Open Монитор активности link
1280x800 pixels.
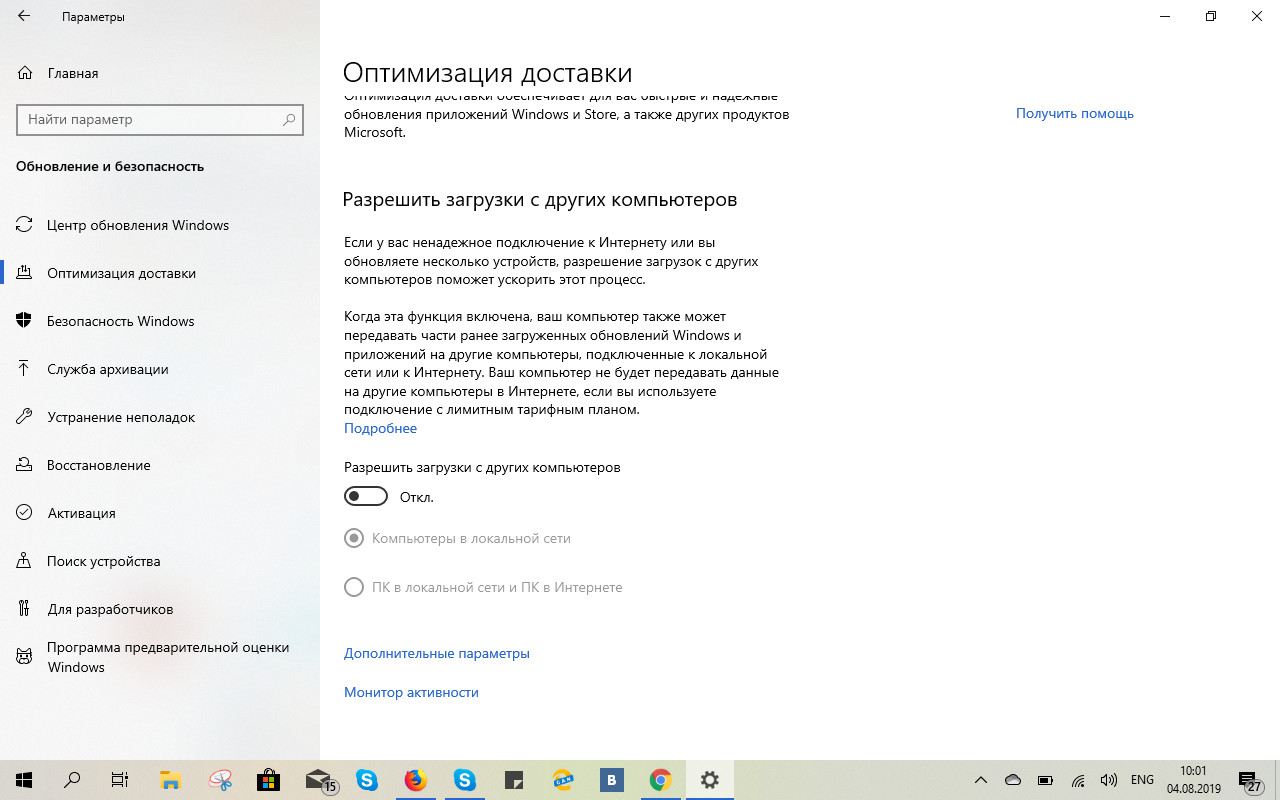411,692
